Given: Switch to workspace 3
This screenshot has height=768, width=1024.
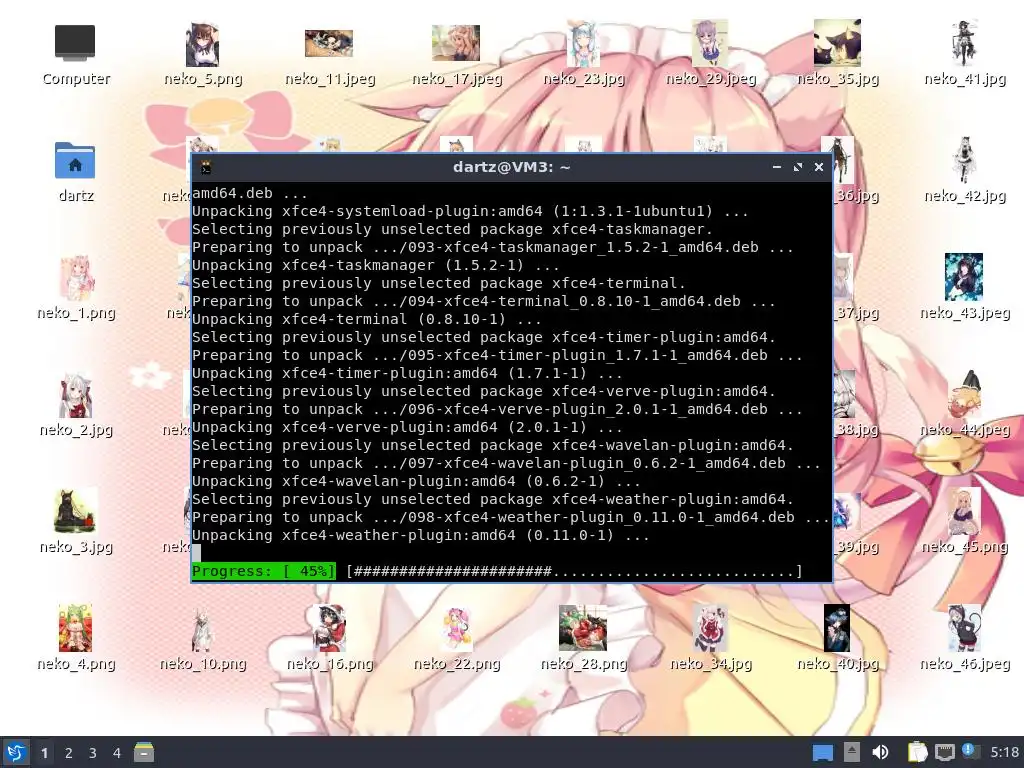Looking at the screenshot, I should click(x=93, y=753).
